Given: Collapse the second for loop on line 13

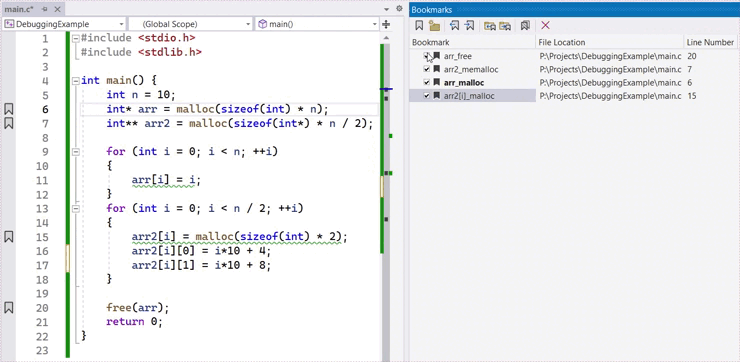Looking at the screenshot, I should [76, 209].
